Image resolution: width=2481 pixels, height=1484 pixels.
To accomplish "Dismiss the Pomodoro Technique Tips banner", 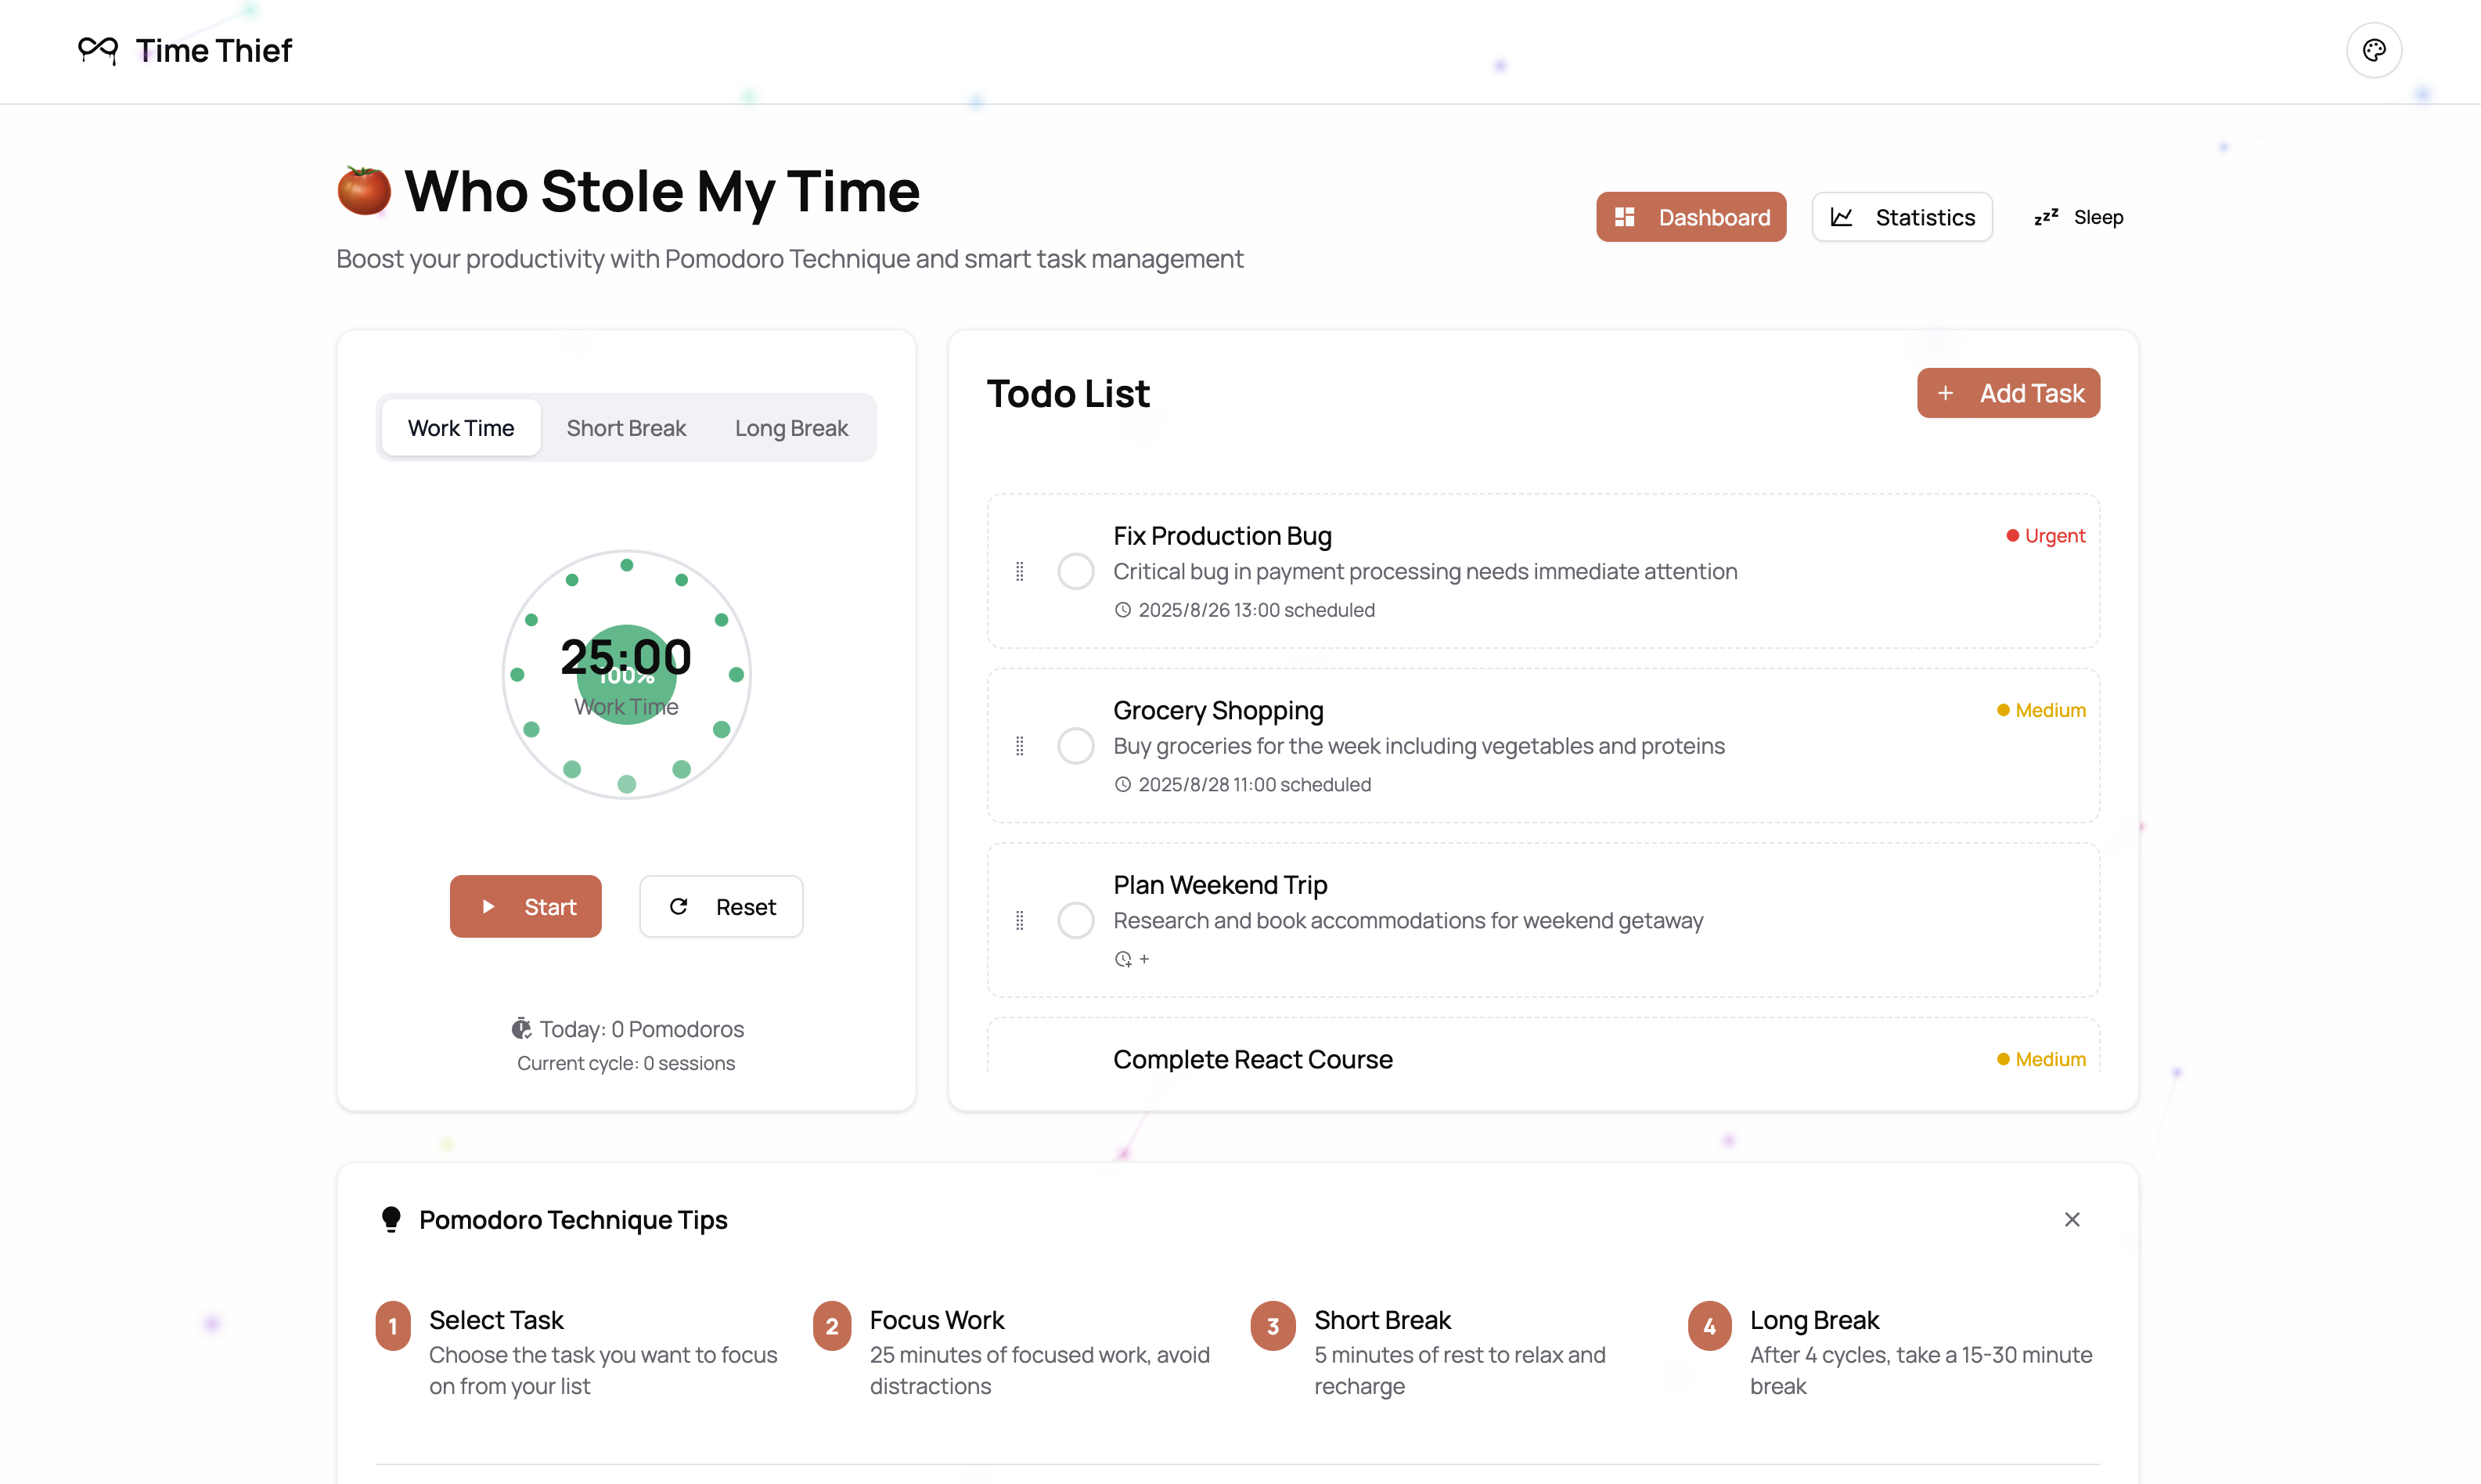I will pos(2072,1218).
